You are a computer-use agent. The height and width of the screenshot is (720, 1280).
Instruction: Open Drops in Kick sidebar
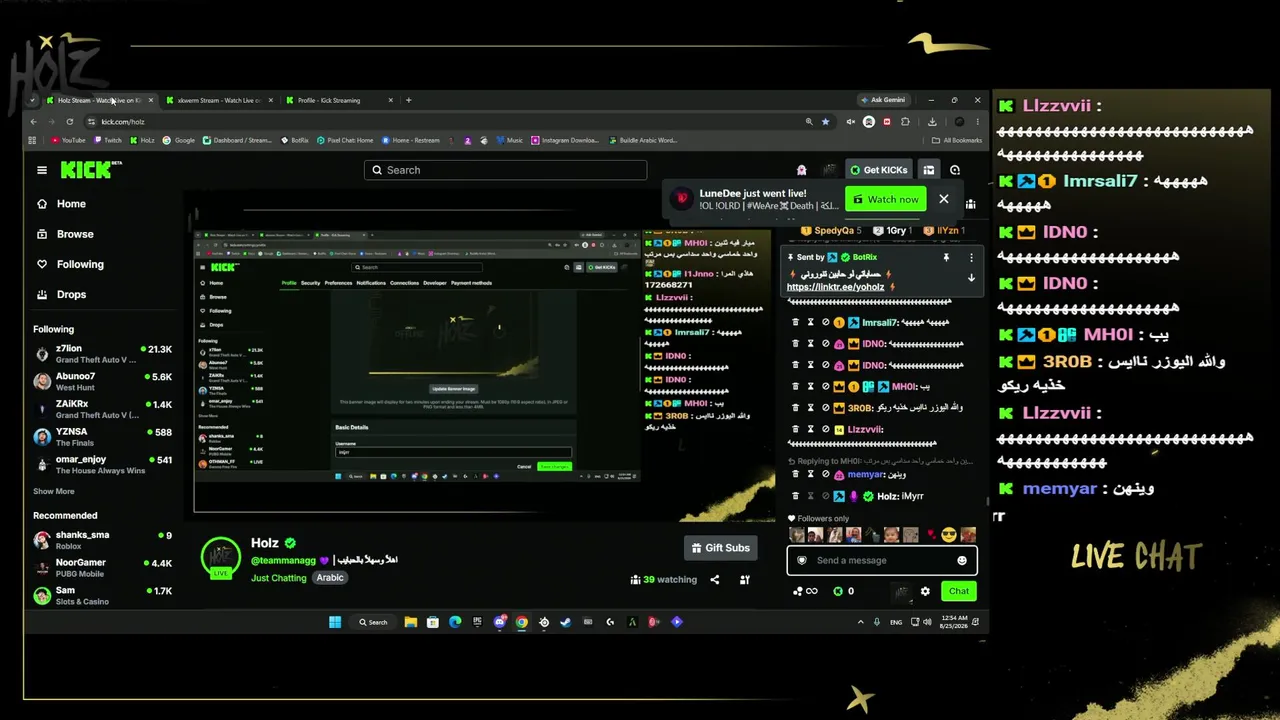(x=61, y=295)
